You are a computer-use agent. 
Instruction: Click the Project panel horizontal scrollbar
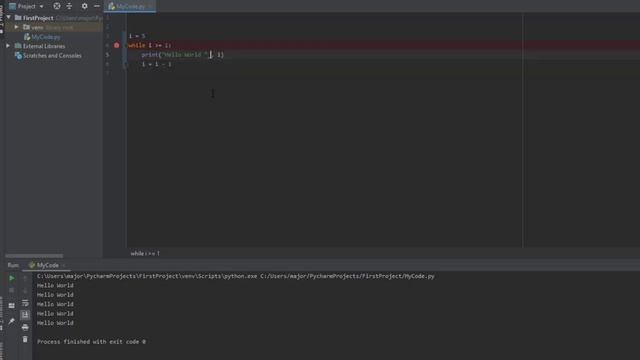tap(34, 256)
